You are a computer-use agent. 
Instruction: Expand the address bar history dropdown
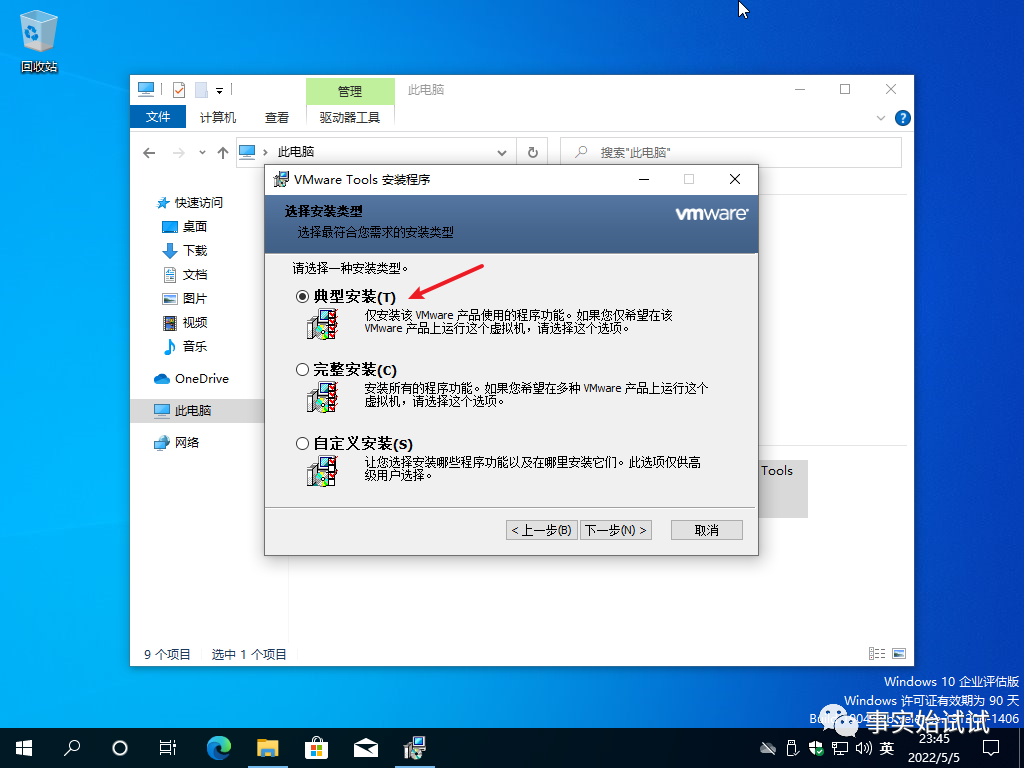click(x=502, y=153)
